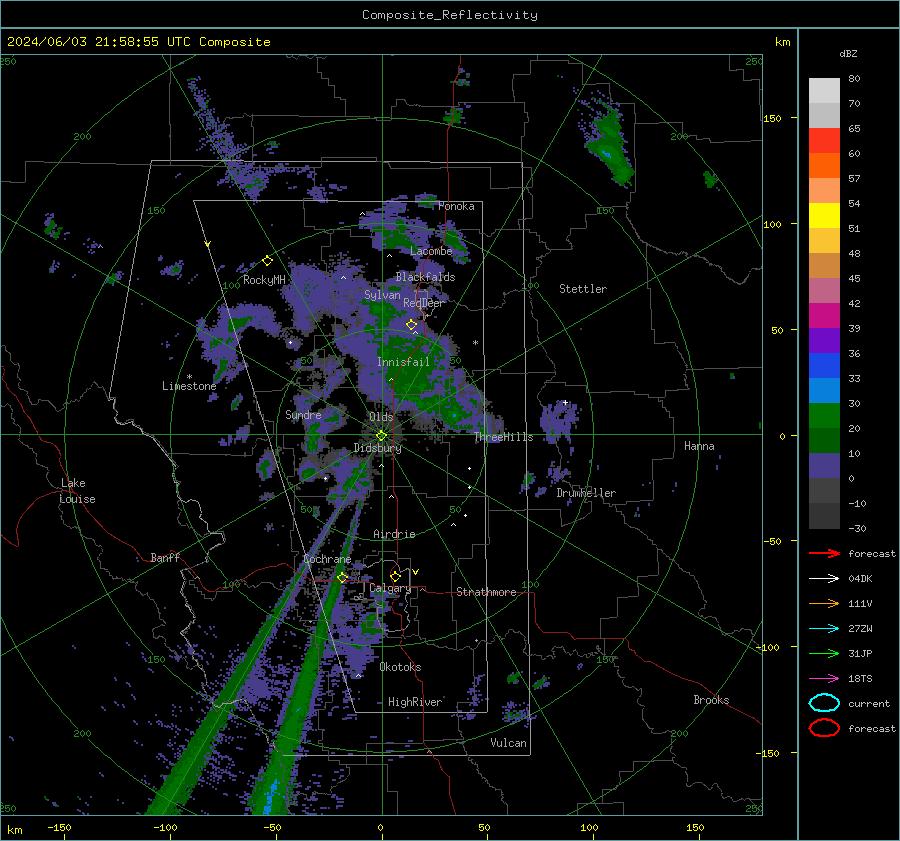Click the Lacombe town label

coord(431,251)
